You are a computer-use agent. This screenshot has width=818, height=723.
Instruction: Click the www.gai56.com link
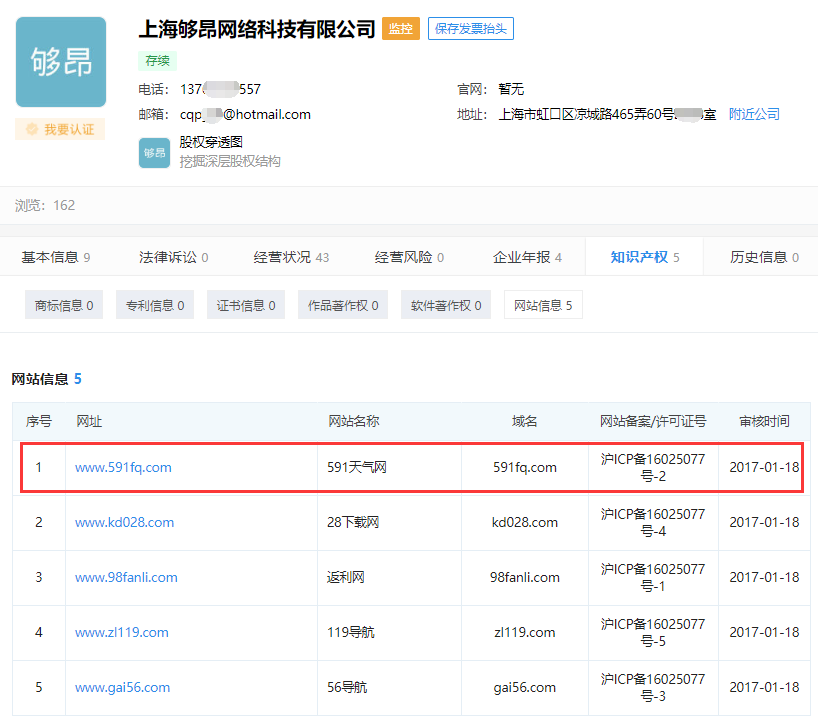click(122, 687)
